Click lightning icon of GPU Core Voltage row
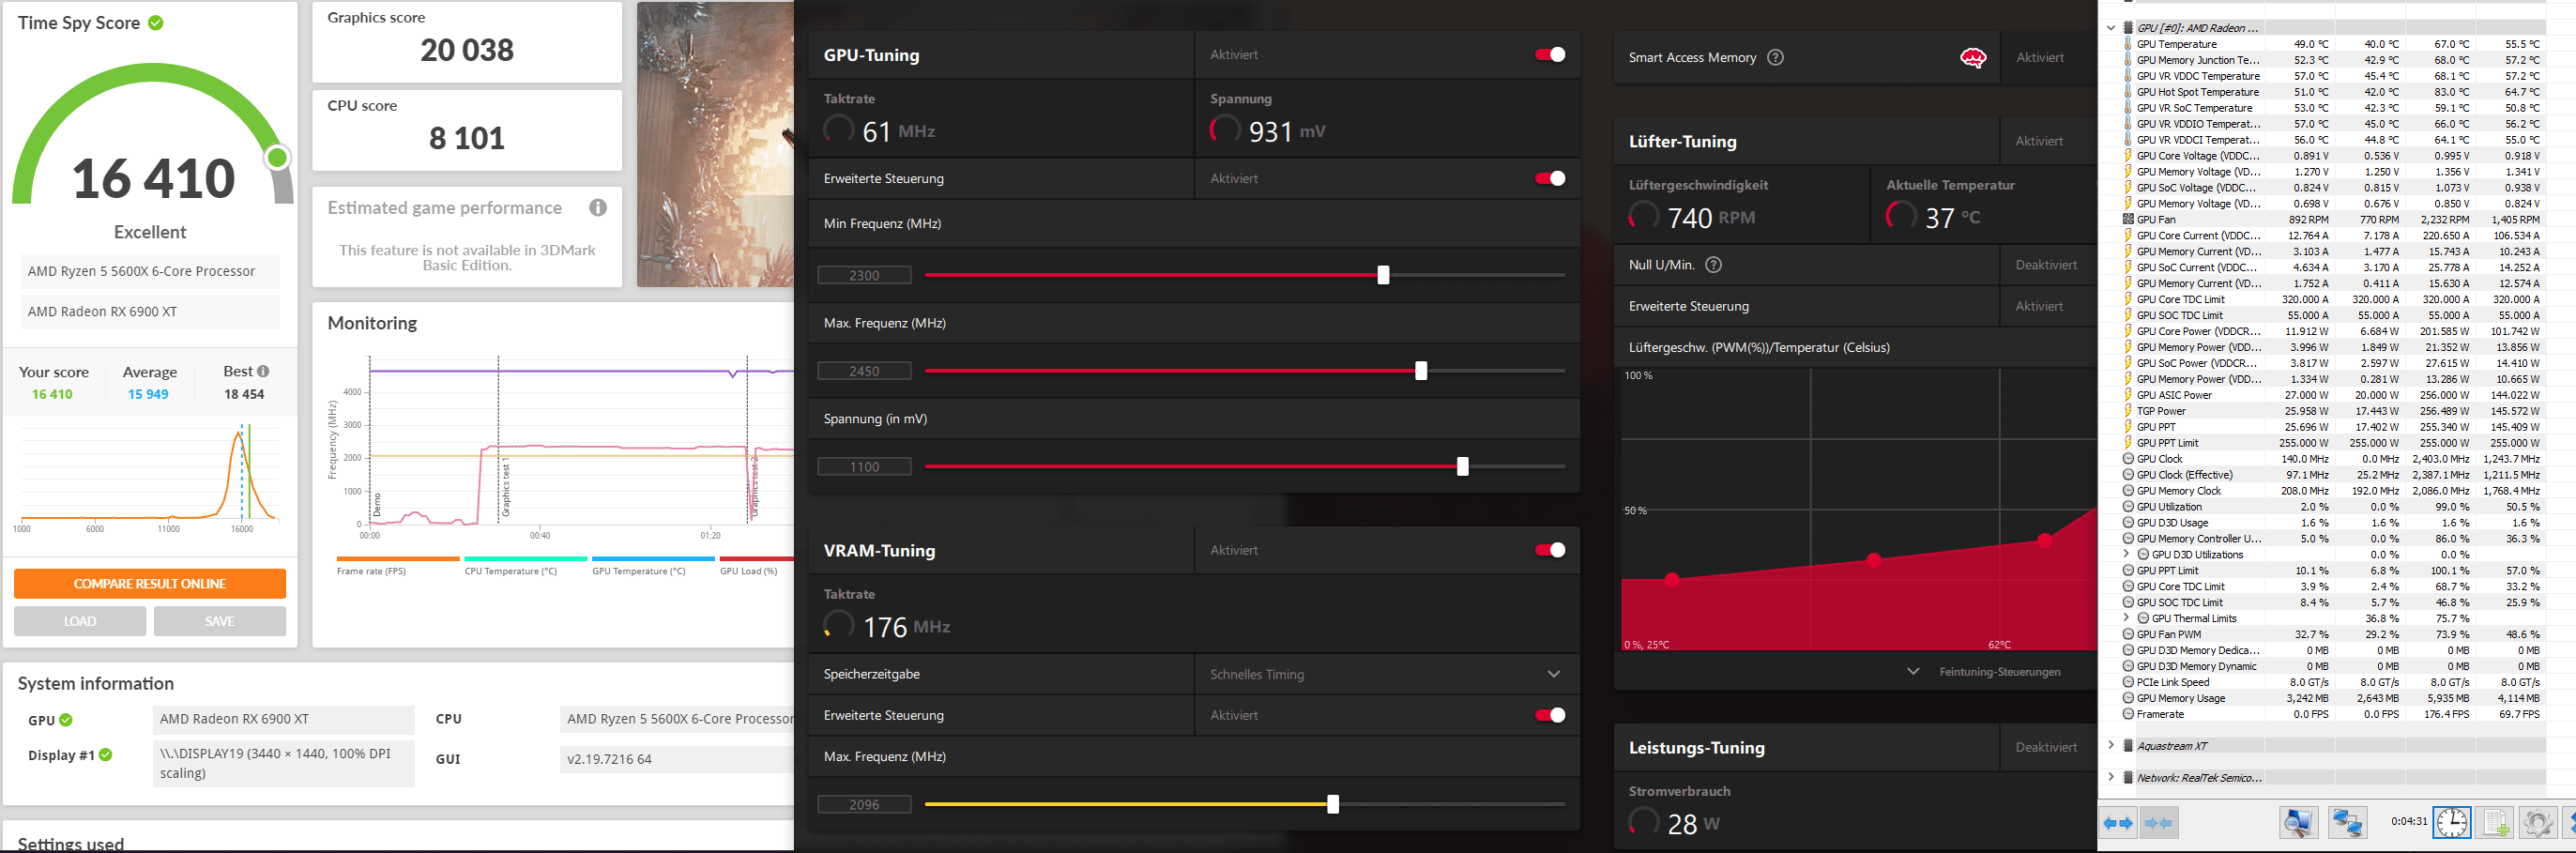 click(x=2128, y=156)
